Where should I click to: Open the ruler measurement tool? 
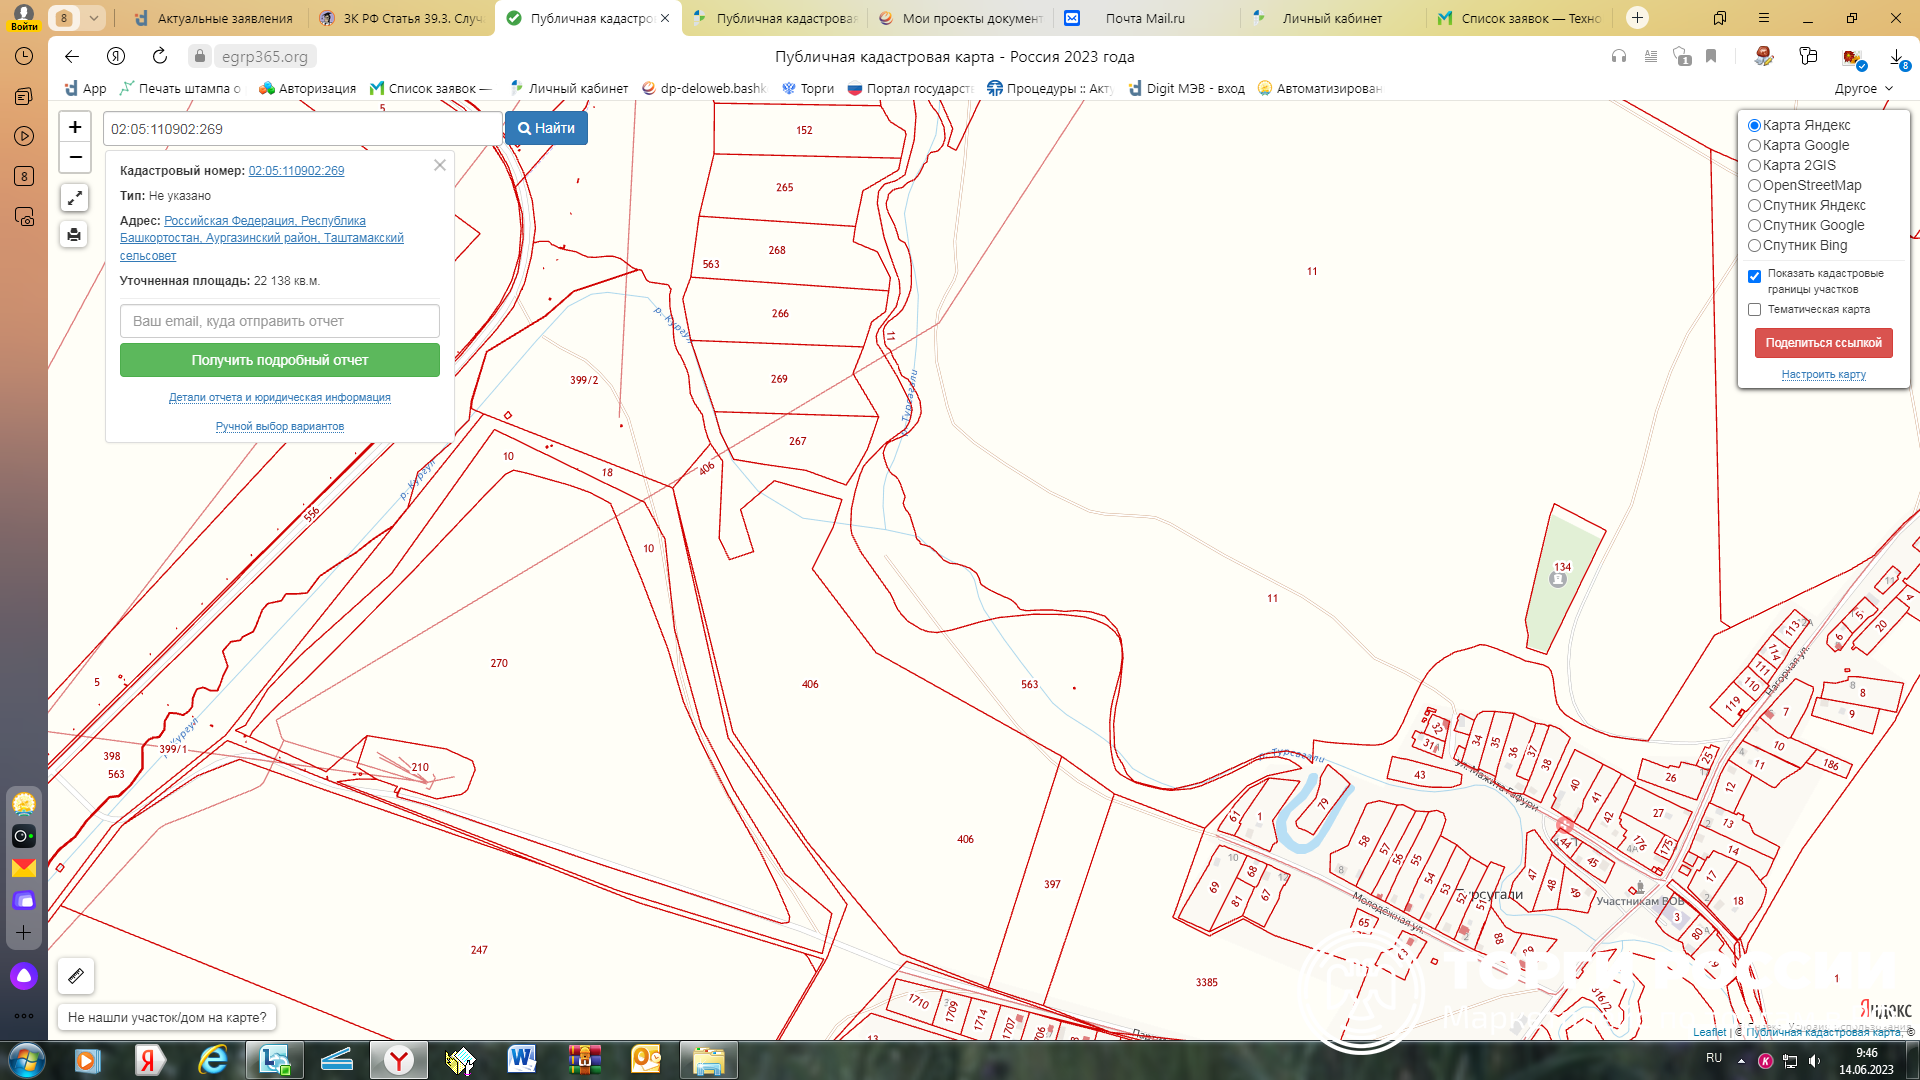(76, 976)
